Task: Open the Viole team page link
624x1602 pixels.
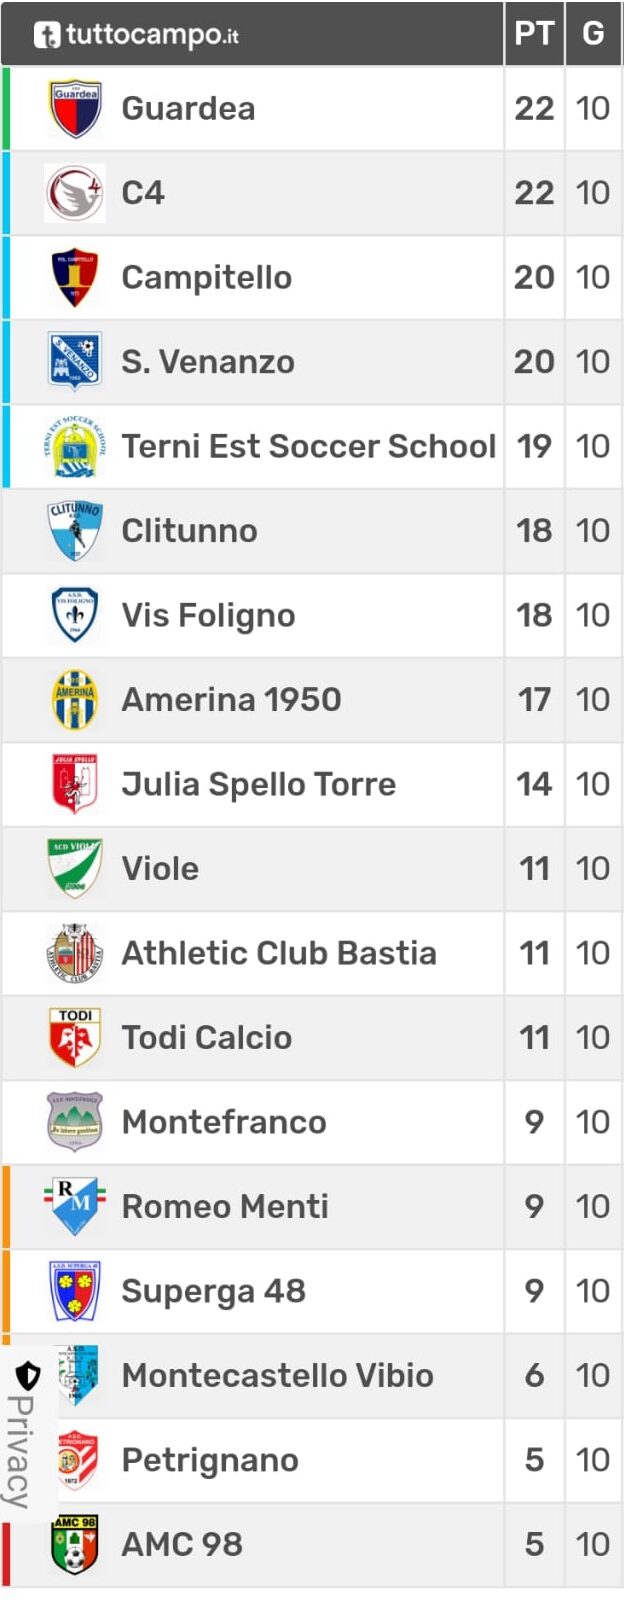Action: click(x=160, y=869)
